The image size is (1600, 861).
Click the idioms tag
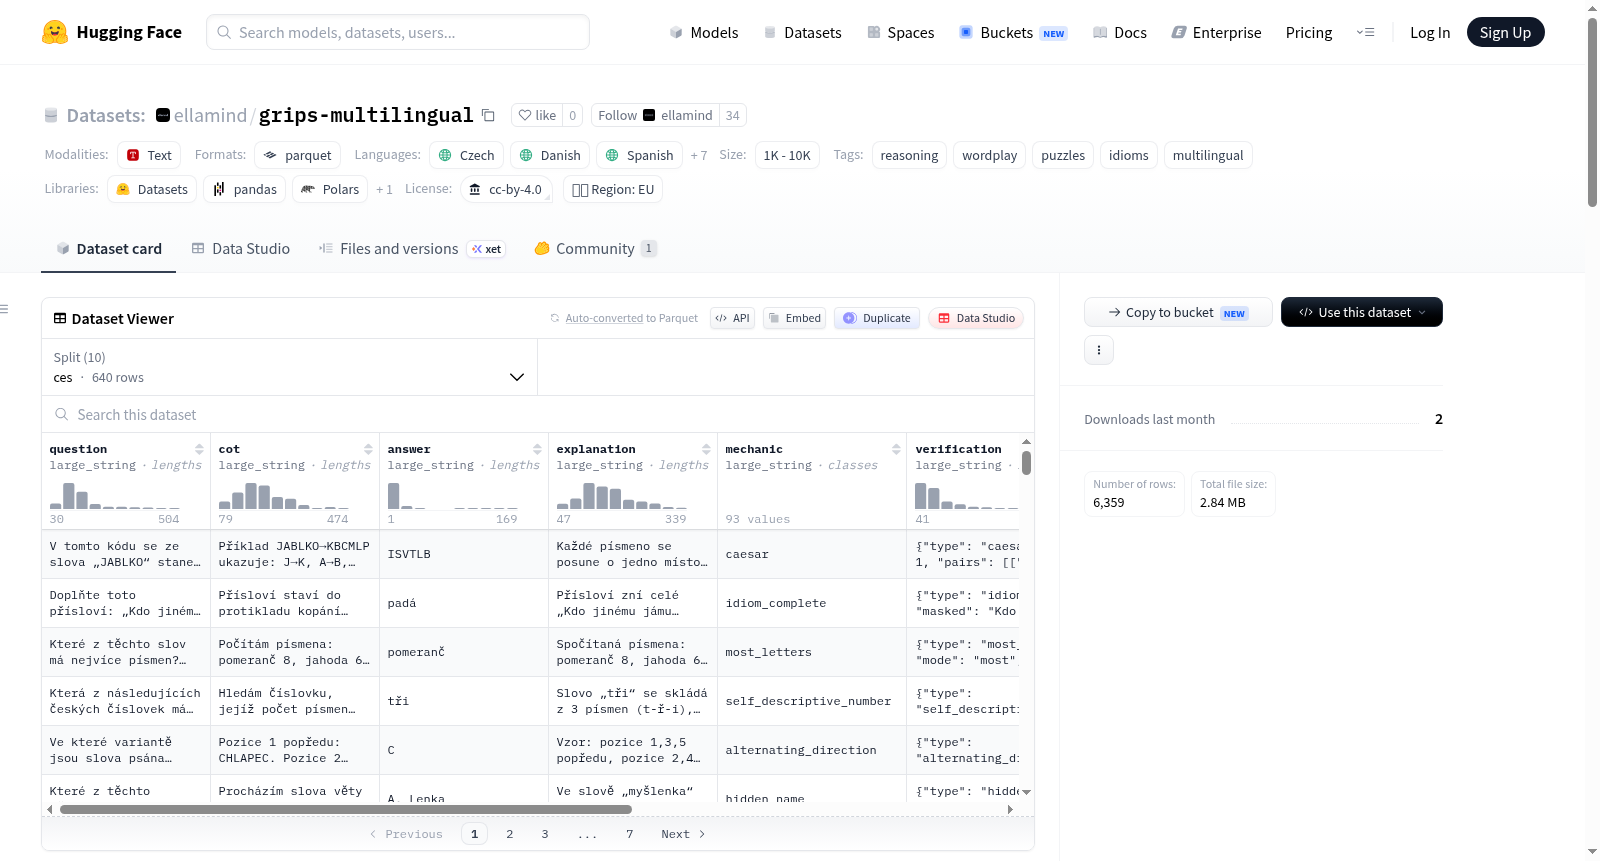click(1128, 155)
